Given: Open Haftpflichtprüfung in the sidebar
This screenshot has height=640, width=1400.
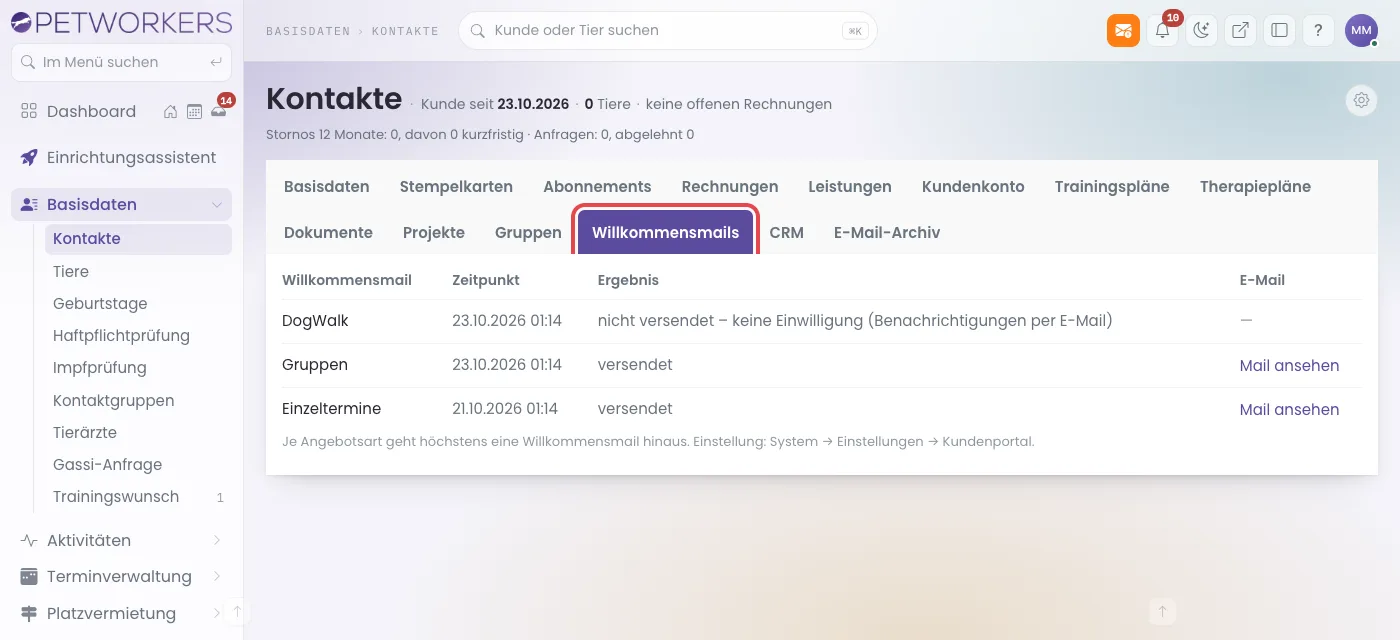Looking at the screenshot, I should [138, 335].
